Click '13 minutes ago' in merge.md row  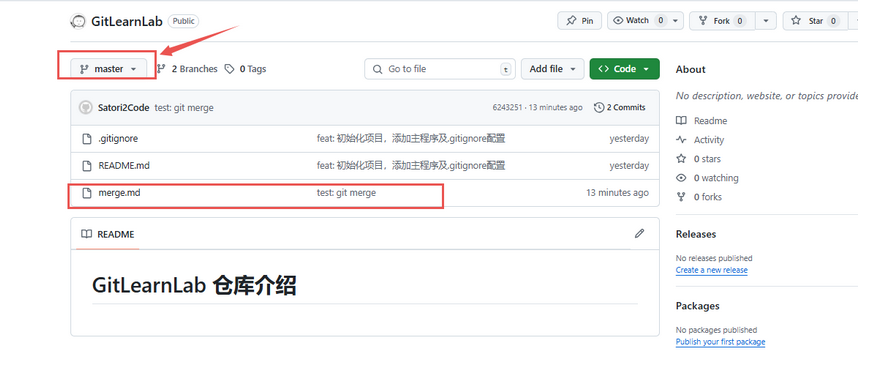(617, 193)
